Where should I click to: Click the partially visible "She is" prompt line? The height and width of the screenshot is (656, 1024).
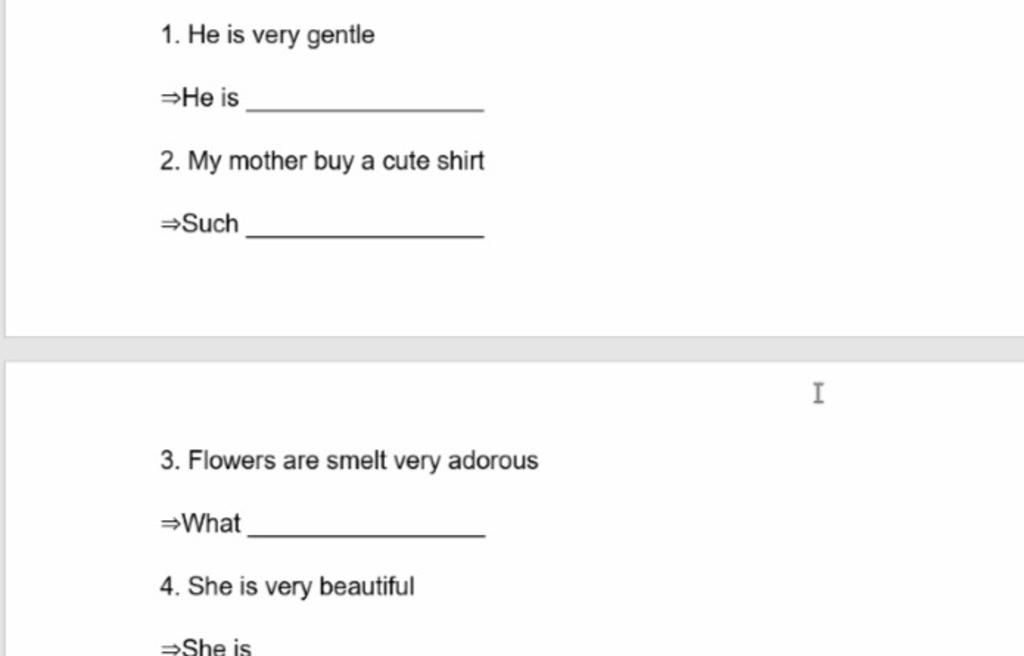pyautogui.click(x=215, y=648)
